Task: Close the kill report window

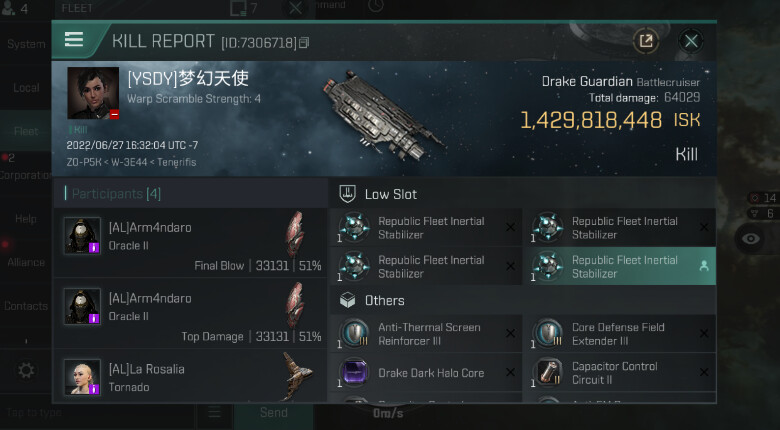Action: pyautogui.click(x=690, y=41)
